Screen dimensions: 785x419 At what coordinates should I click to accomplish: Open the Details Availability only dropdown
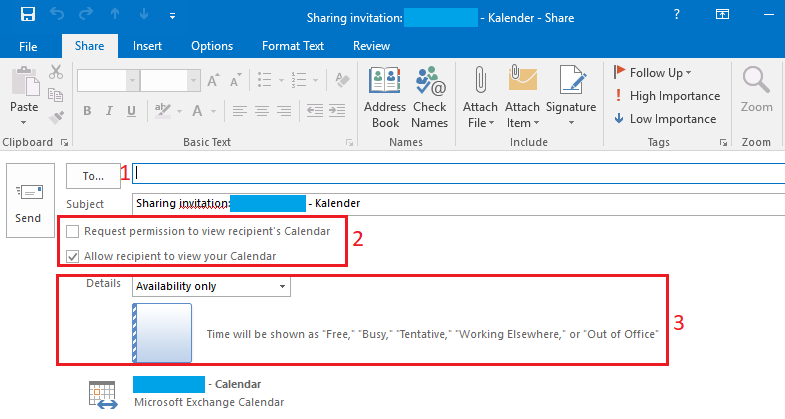[x=211, y=286]
